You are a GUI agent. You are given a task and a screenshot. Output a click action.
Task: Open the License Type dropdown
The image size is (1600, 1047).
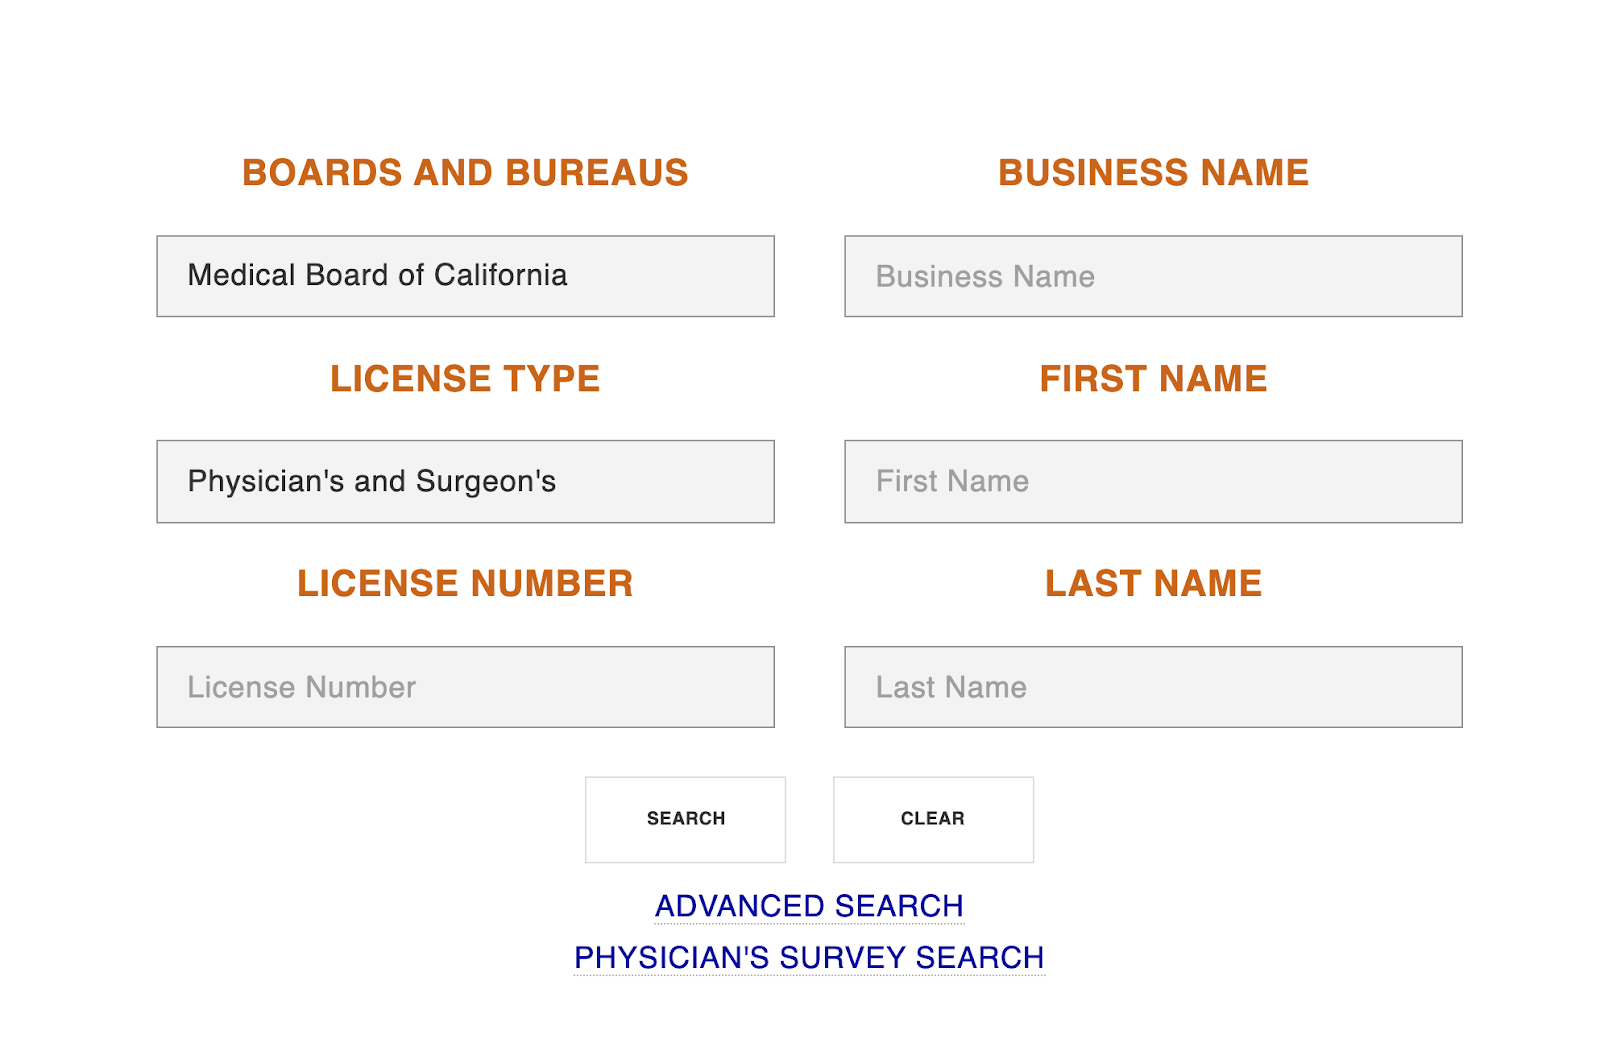tap(465, 481)
